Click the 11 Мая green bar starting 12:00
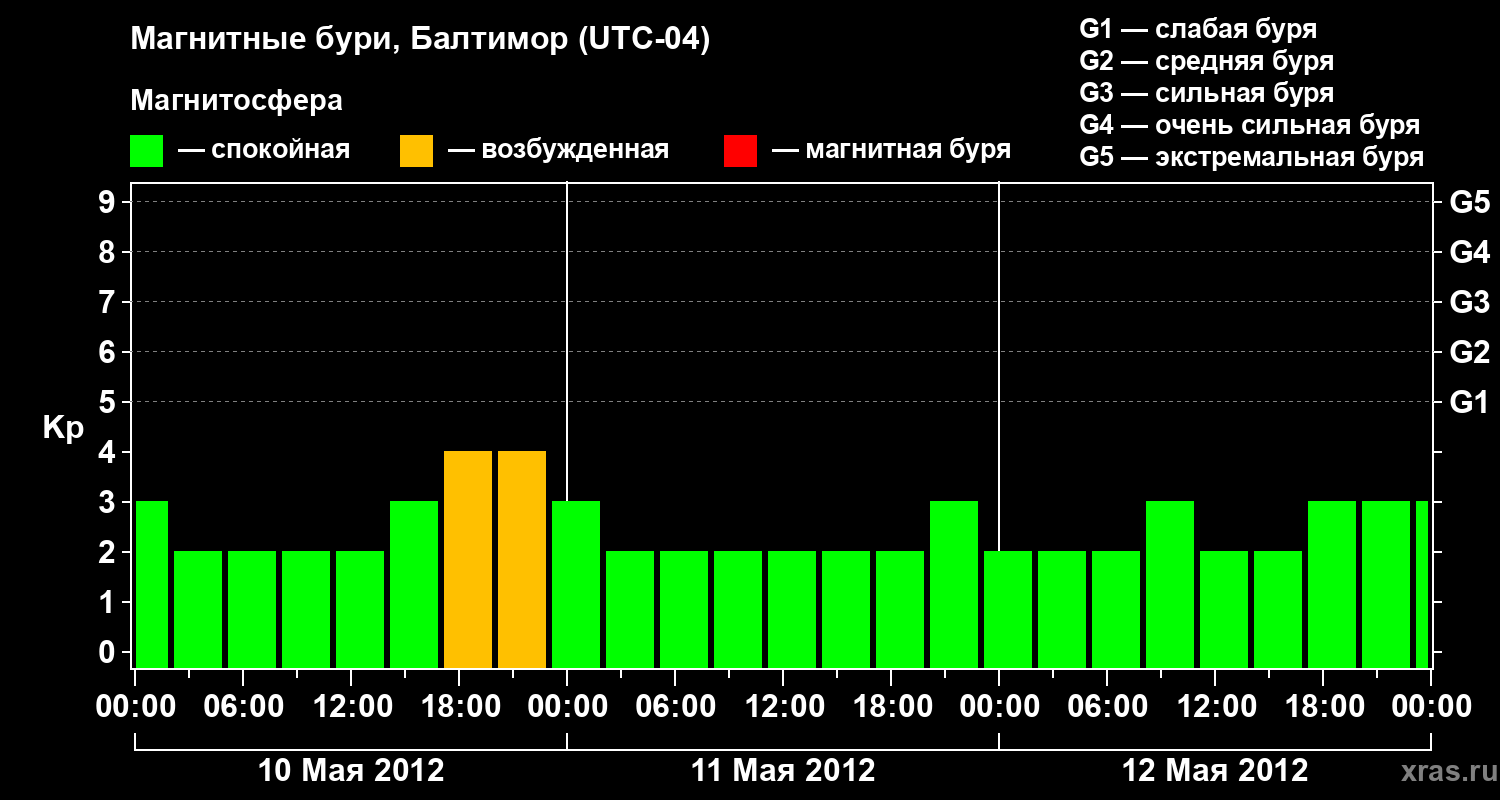 tap(792, 610)
